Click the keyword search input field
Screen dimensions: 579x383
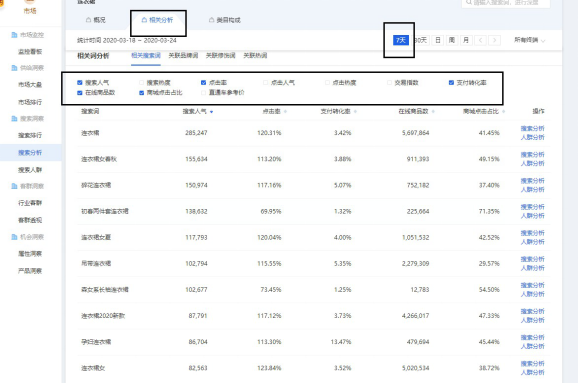(506, 3)
